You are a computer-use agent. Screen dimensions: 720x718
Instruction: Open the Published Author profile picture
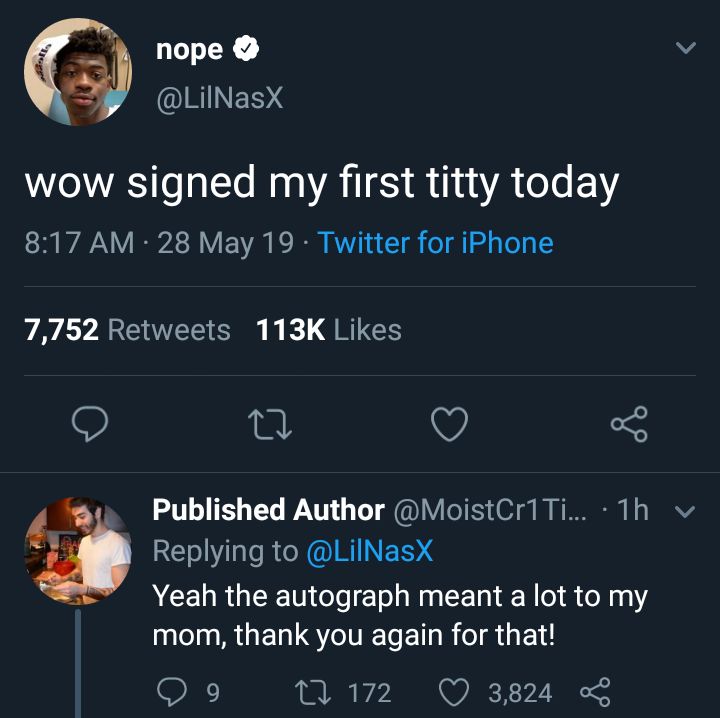77,550
